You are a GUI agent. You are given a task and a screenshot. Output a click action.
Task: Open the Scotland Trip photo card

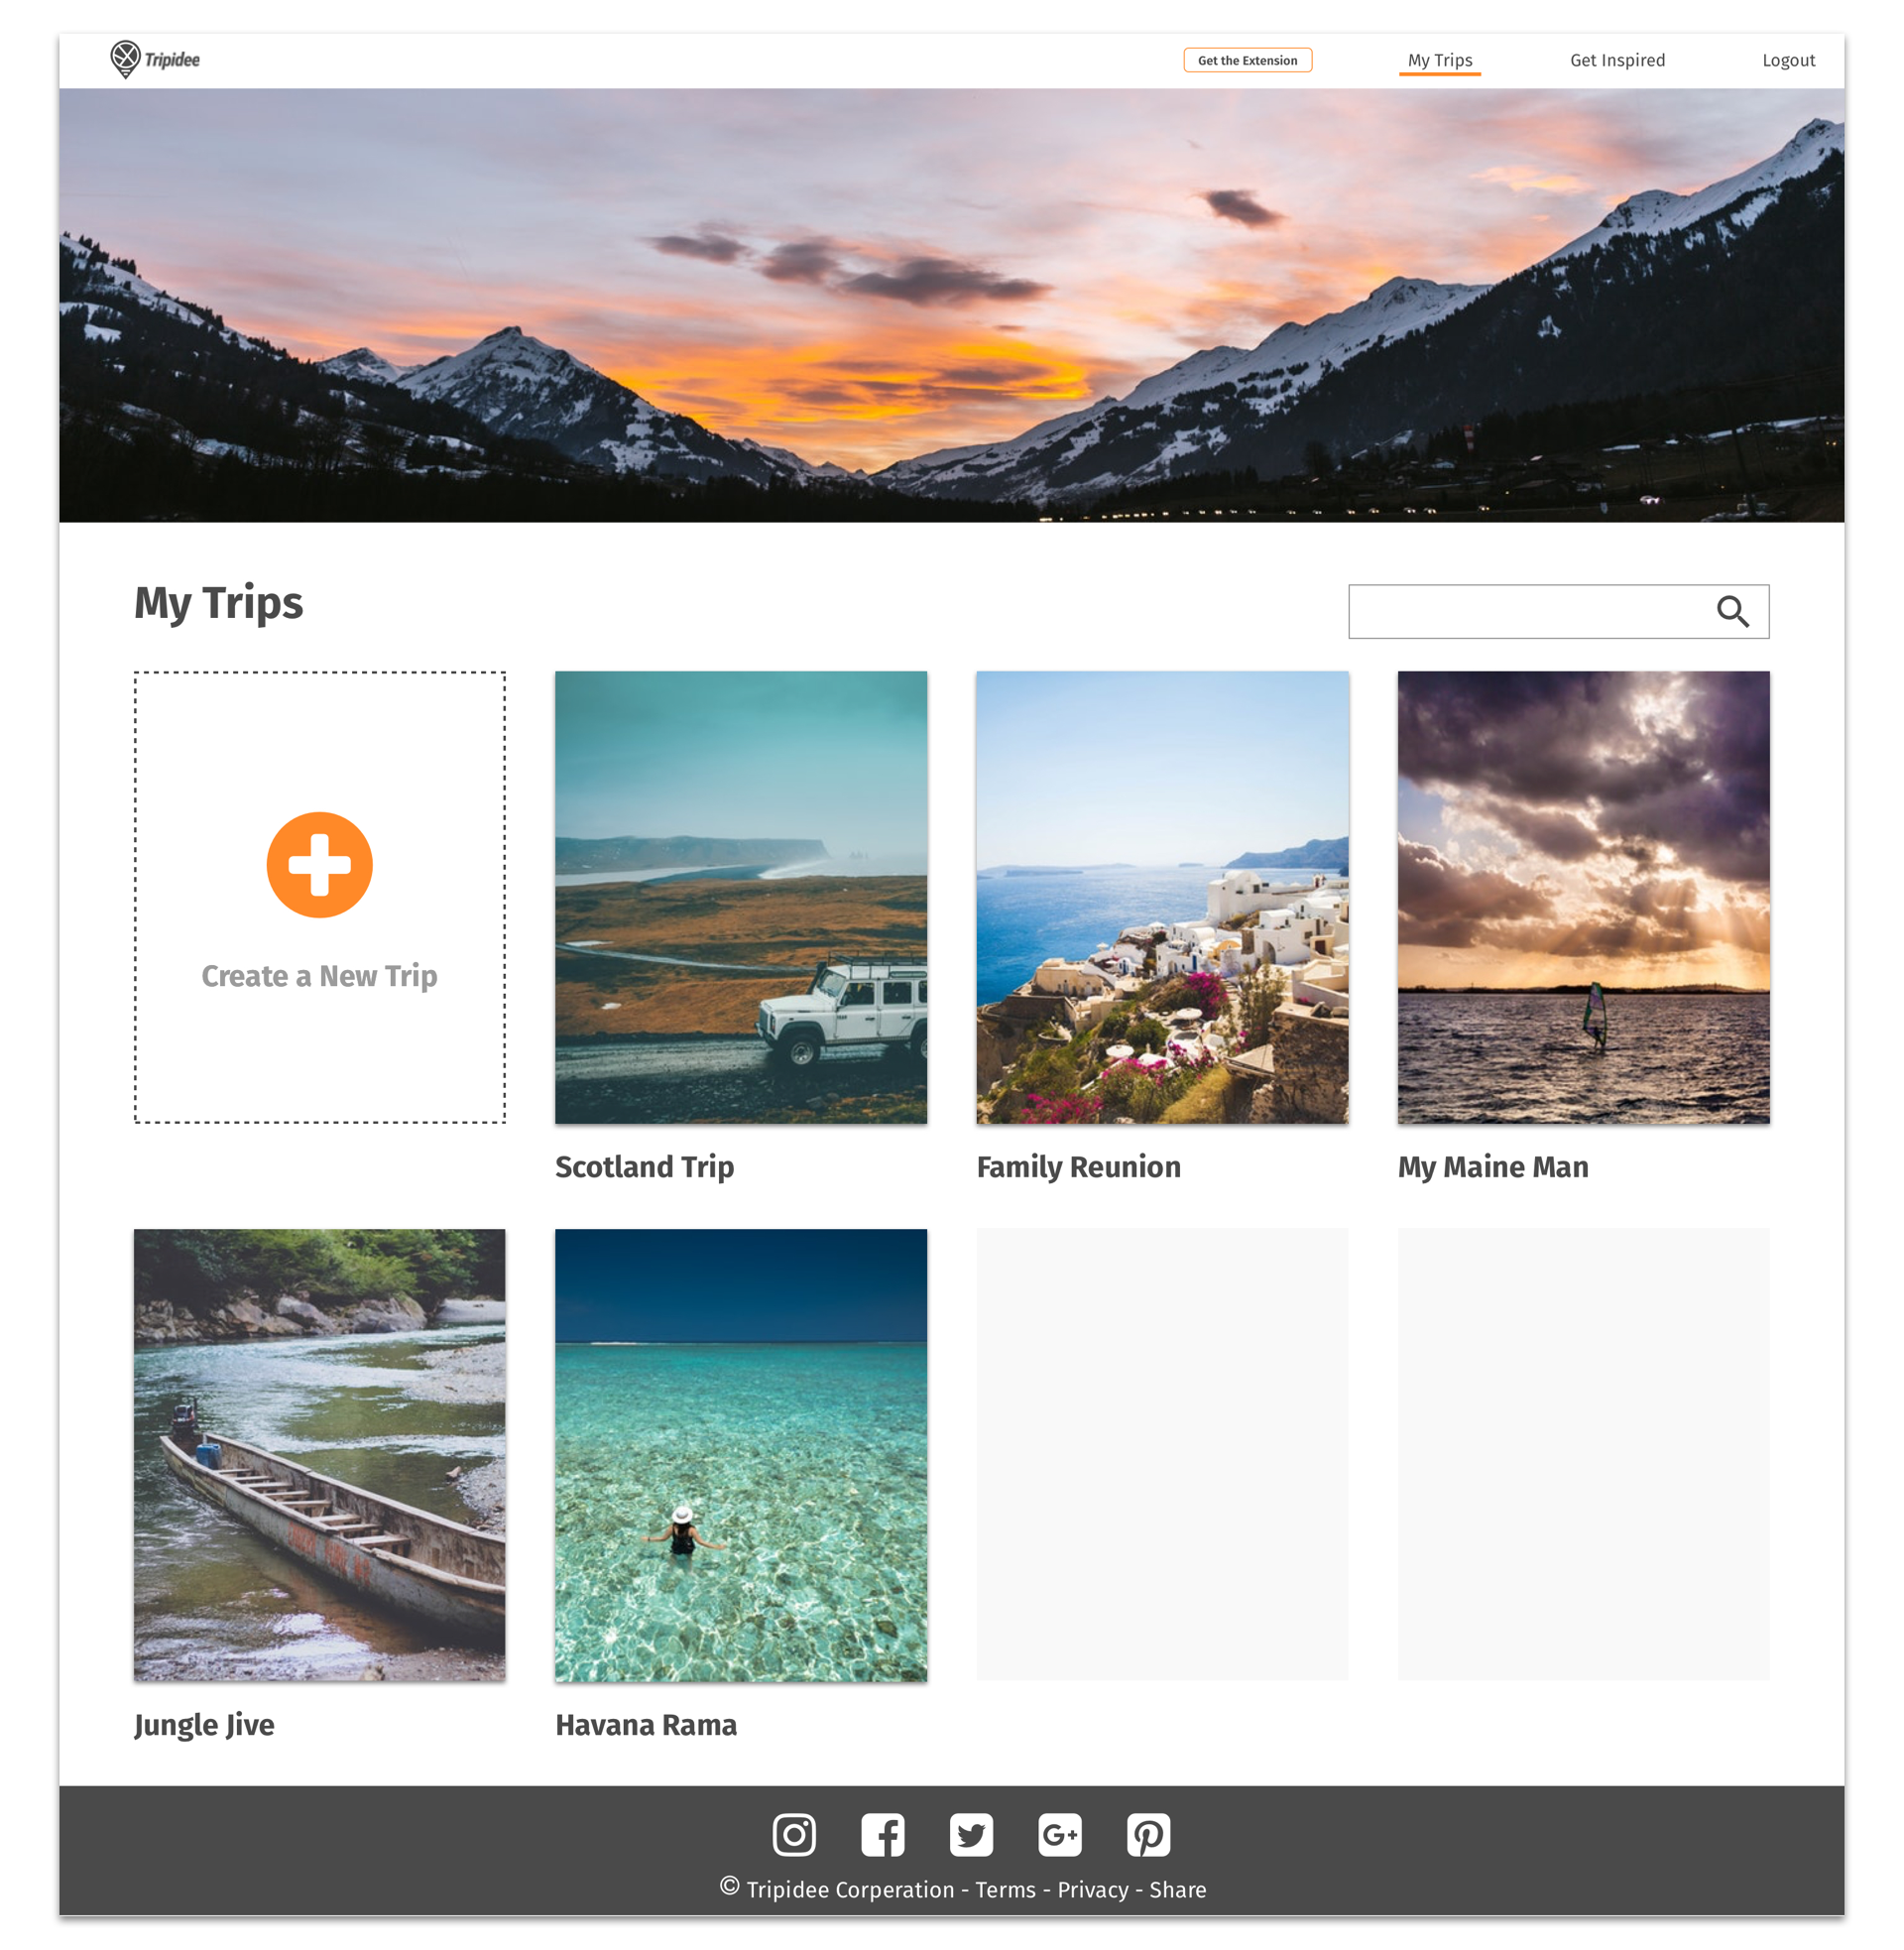click(x=741, y=897)
